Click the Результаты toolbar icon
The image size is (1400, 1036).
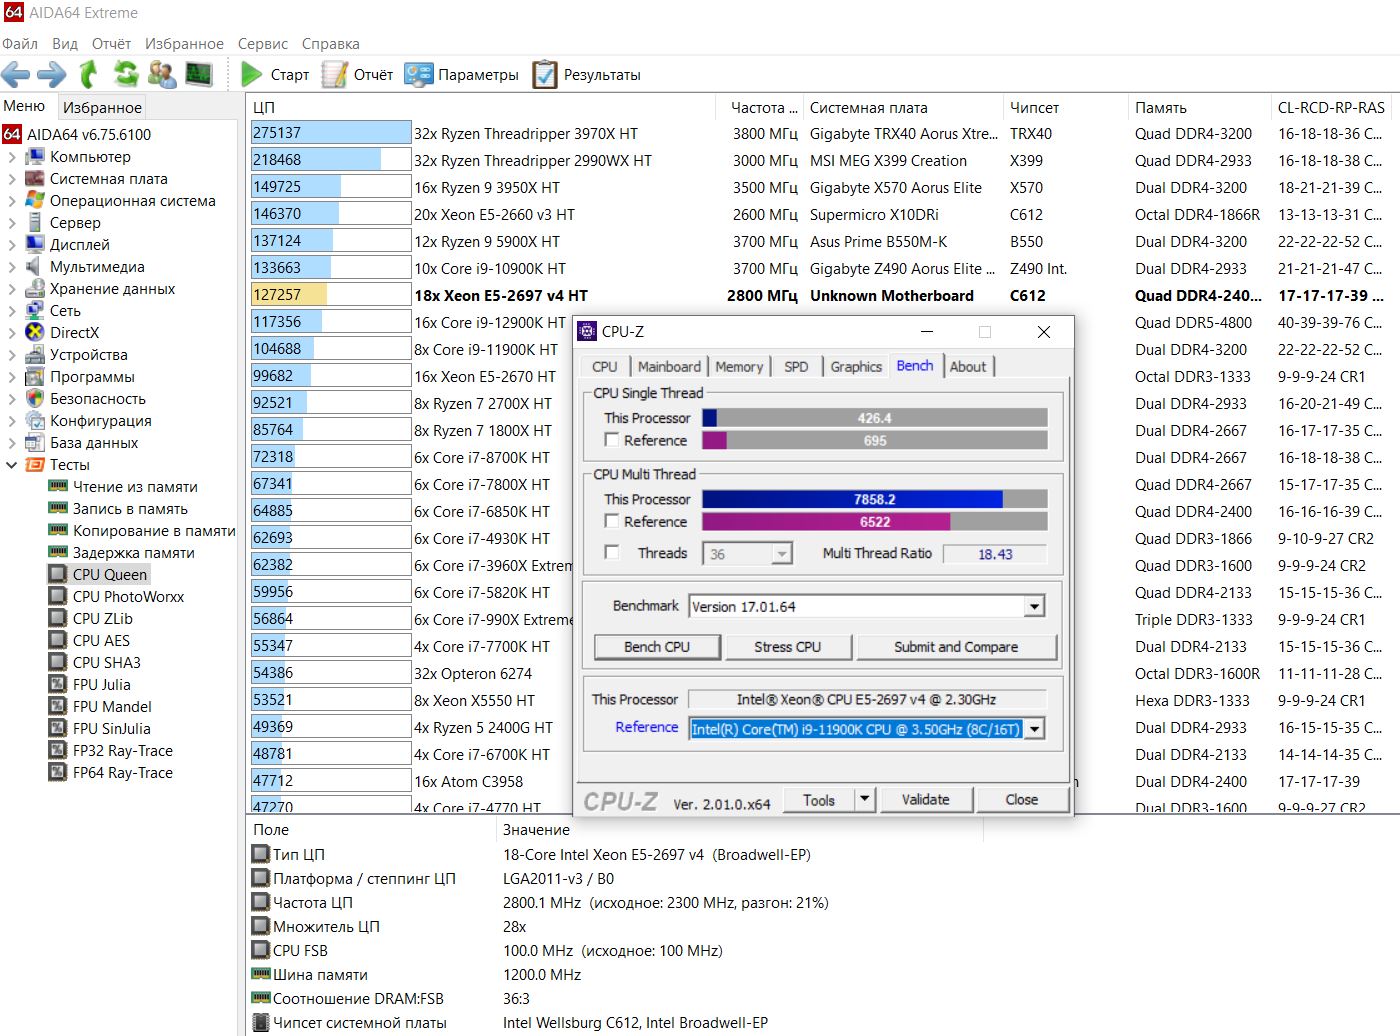(545, 74)
